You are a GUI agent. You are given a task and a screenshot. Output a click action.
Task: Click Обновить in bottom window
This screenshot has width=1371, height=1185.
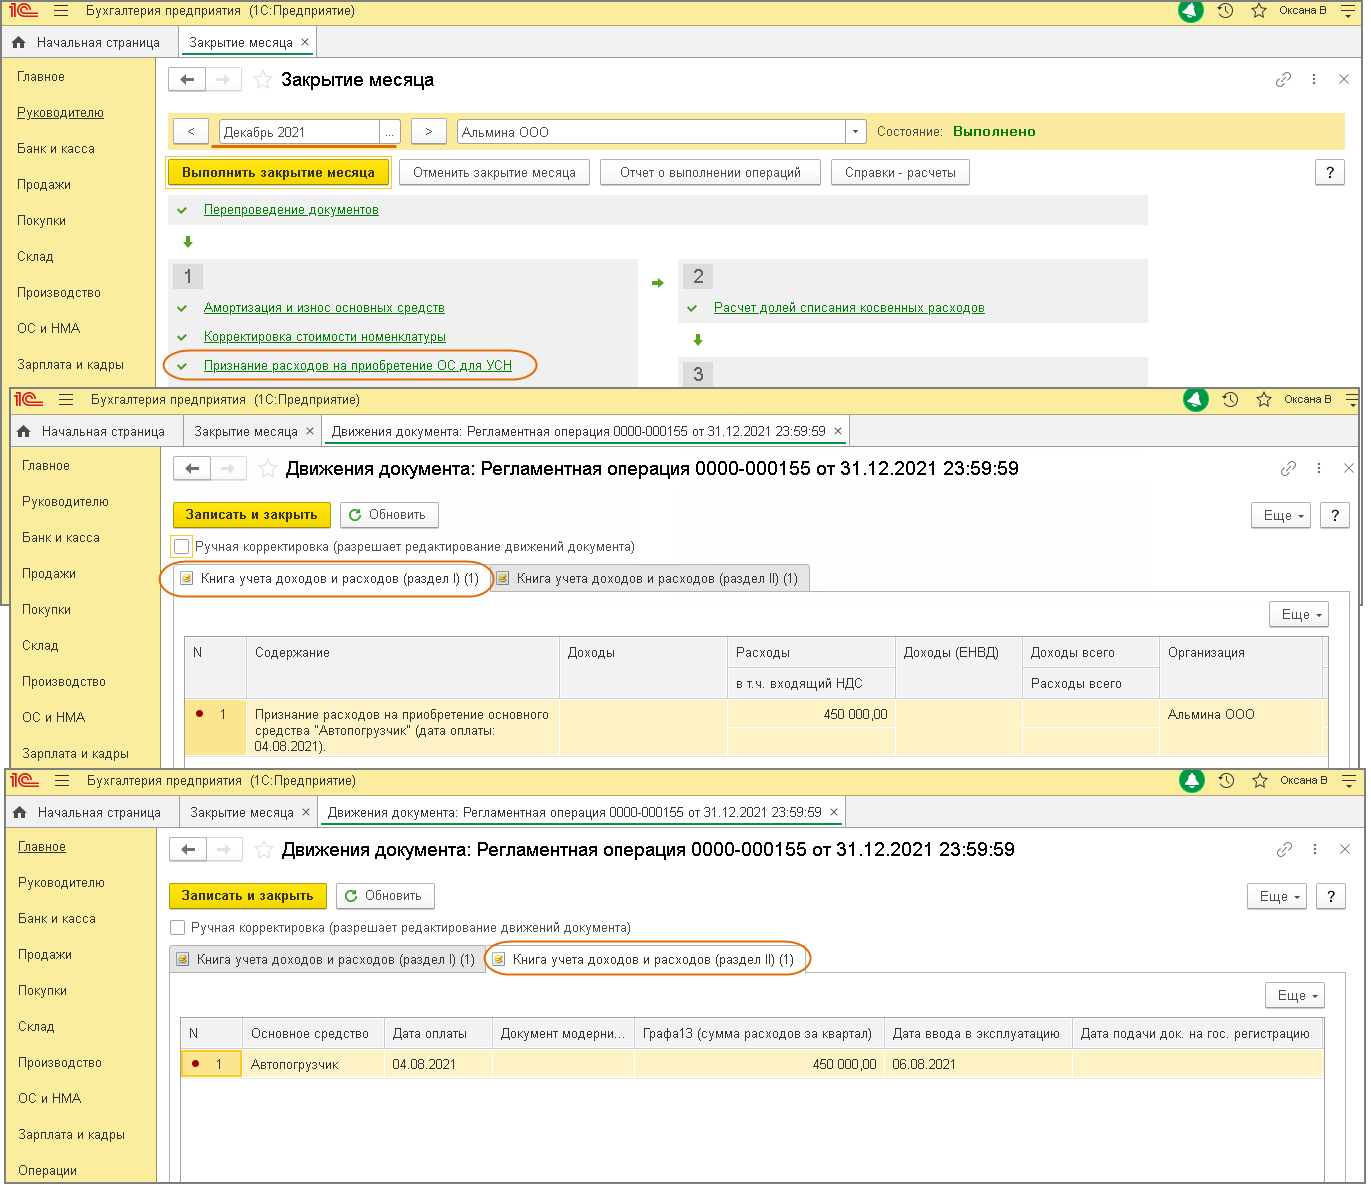385,896
